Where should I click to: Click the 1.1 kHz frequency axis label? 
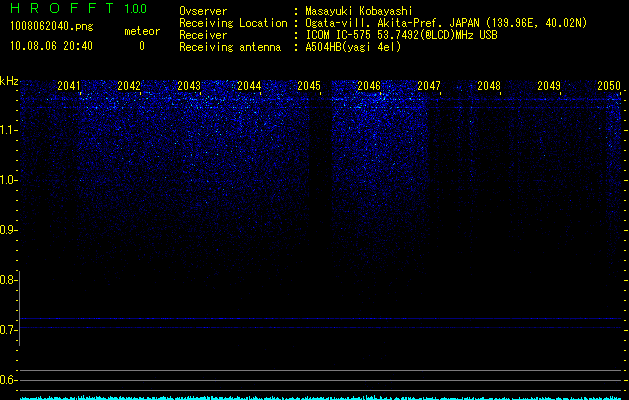coord(8,130)
